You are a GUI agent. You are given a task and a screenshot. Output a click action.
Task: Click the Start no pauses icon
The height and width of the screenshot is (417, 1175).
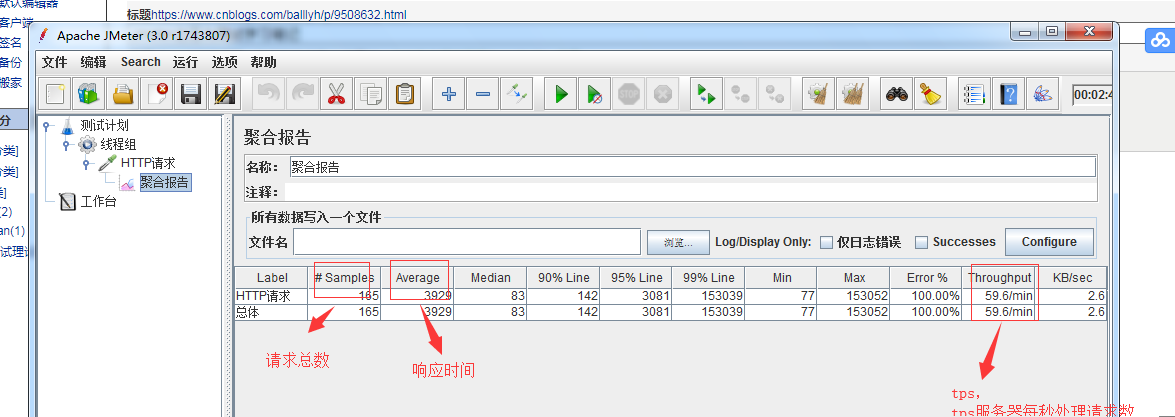(595, 95)
